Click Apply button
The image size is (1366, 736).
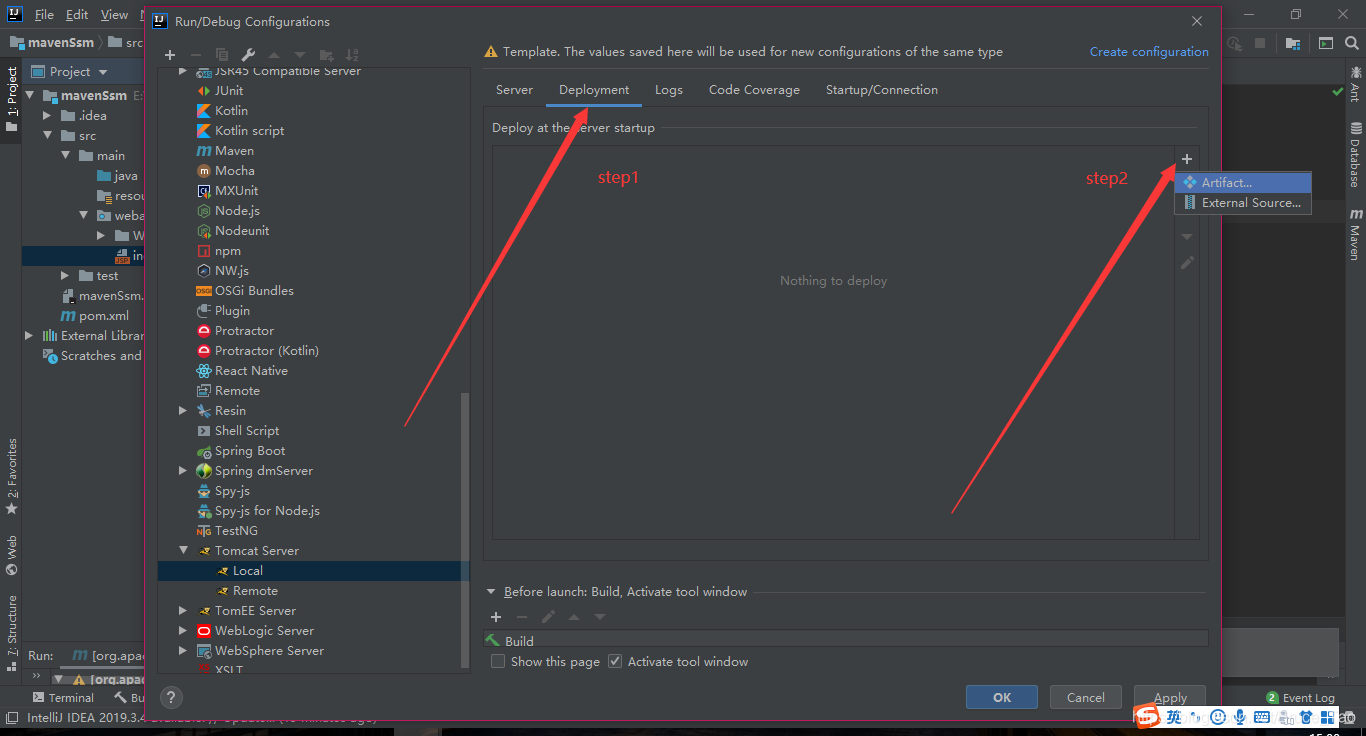click(x=1170, y=698)
